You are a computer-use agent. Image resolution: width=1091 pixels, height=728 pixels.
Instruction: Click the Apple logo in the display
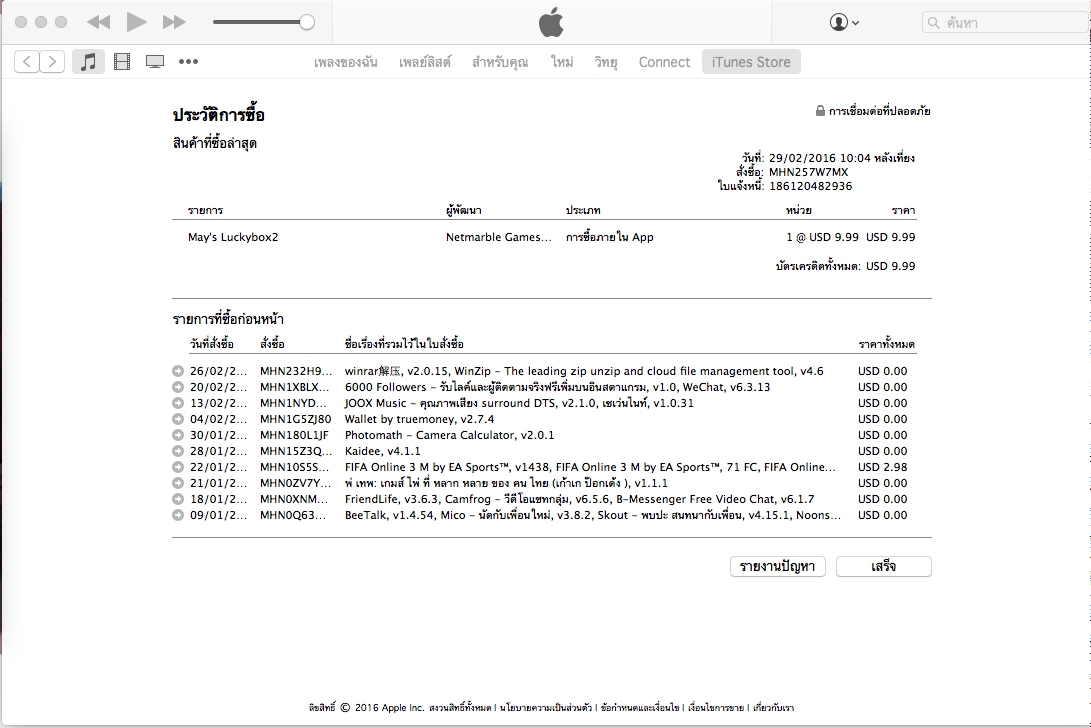(551, 22)
